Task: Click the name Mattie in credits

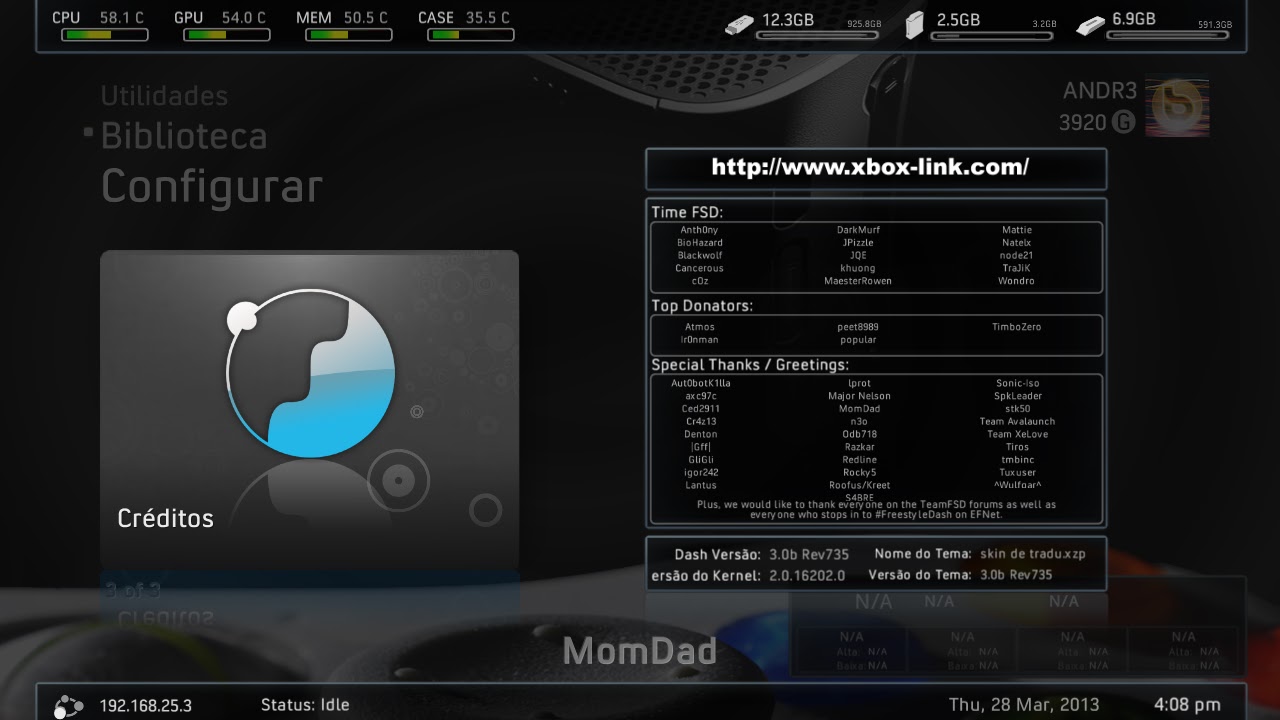Action: tap(1017, 230)
